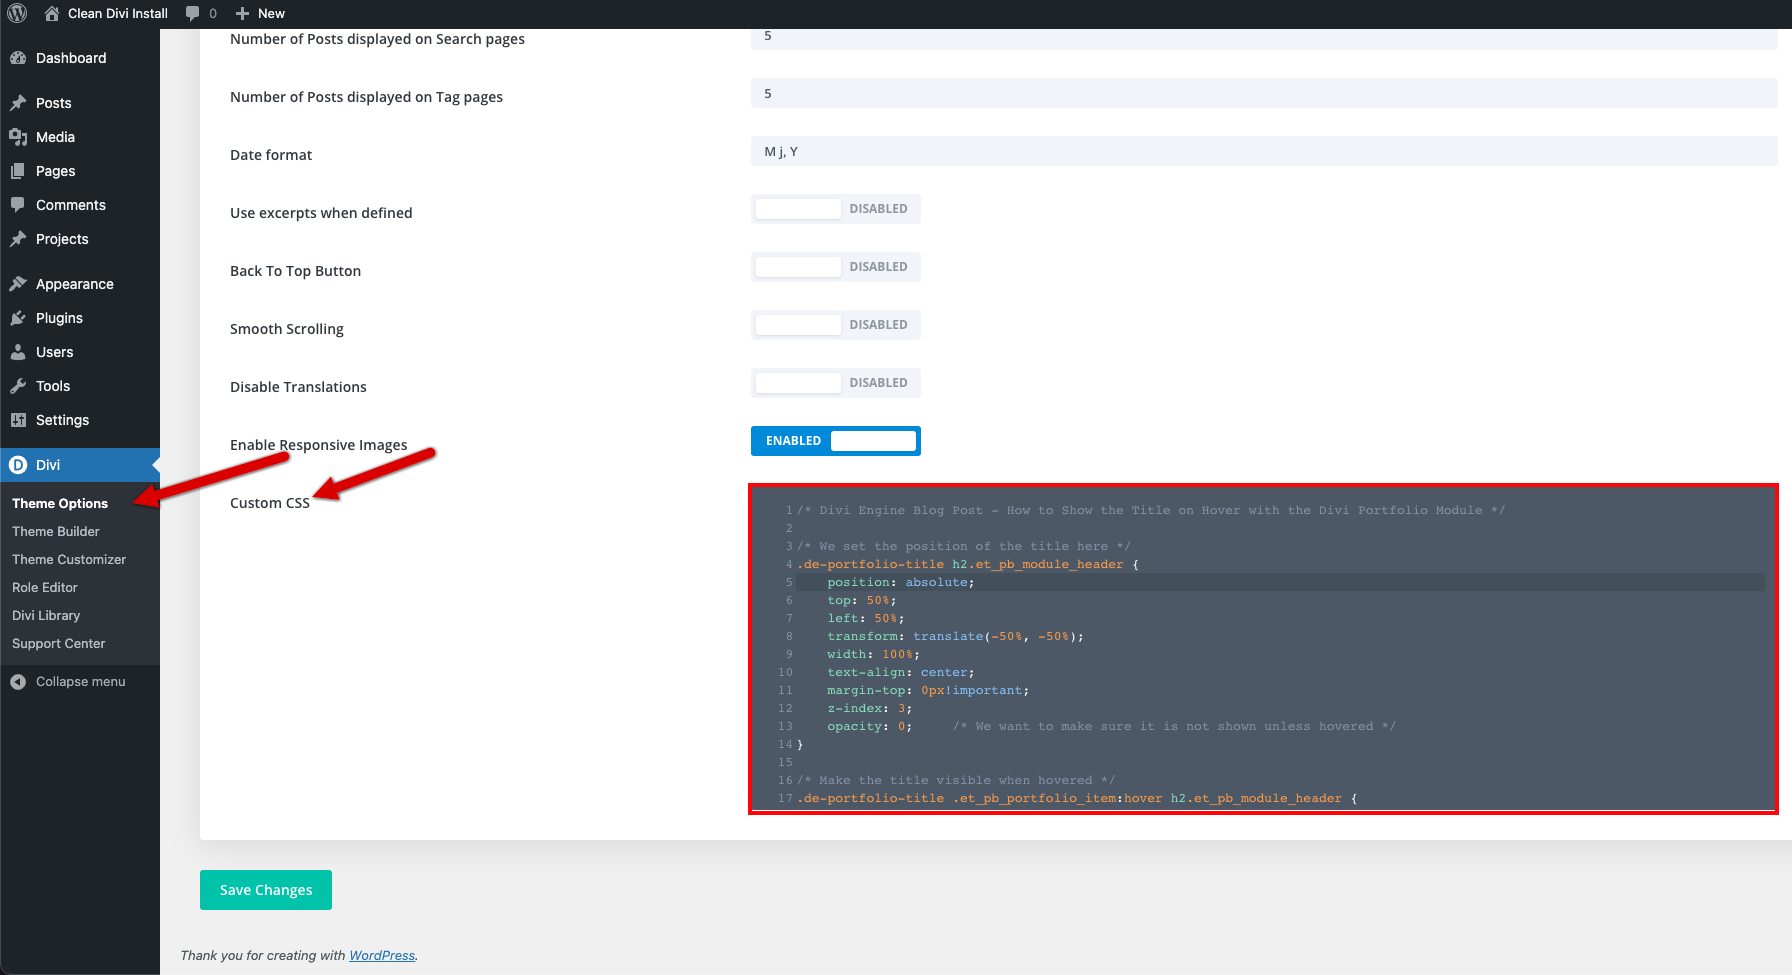Screen dimensions: 1792x975
Task: Open Theme Customizer submenu item
Action: [69, 559]
